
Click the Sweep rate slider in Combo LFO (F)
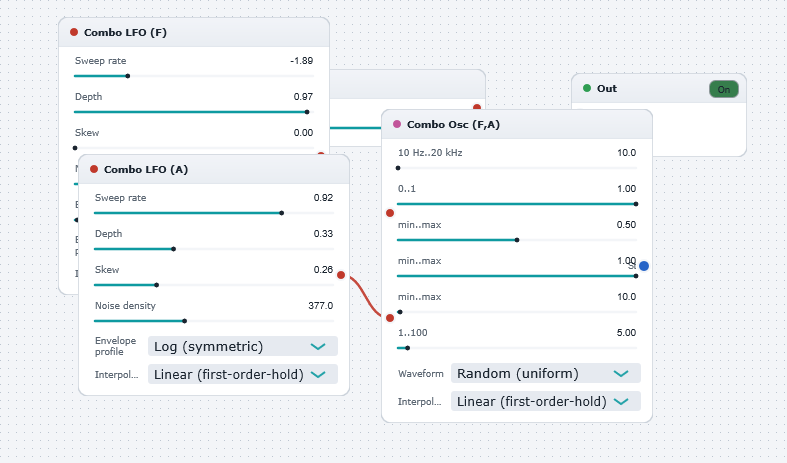(194, 76)
